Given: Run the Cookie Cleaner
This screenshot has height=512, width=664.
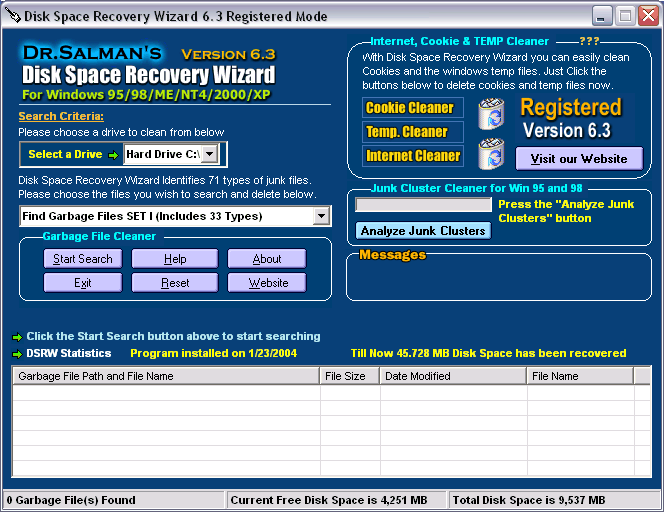Looking at the screenshot, I should coord(413,108).
